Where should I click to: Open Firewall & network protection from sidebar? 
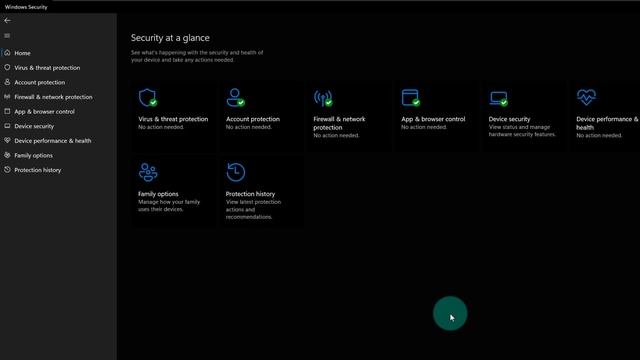[53, 97]
